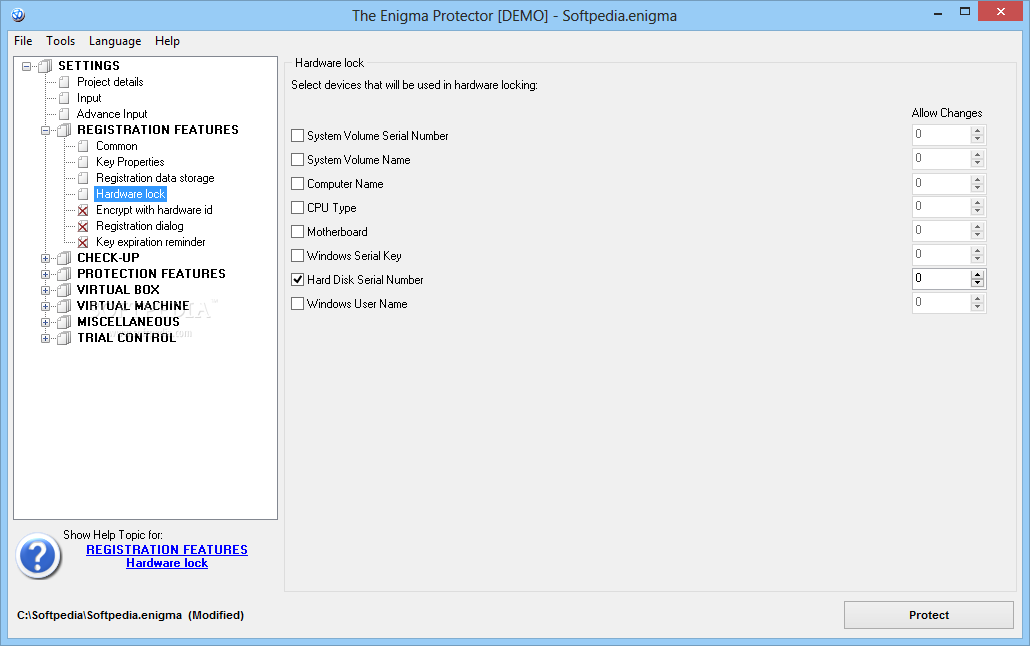Enable Windows User Name checkbox
This screenshot has height=646, width=1030.
coord(298,304)
